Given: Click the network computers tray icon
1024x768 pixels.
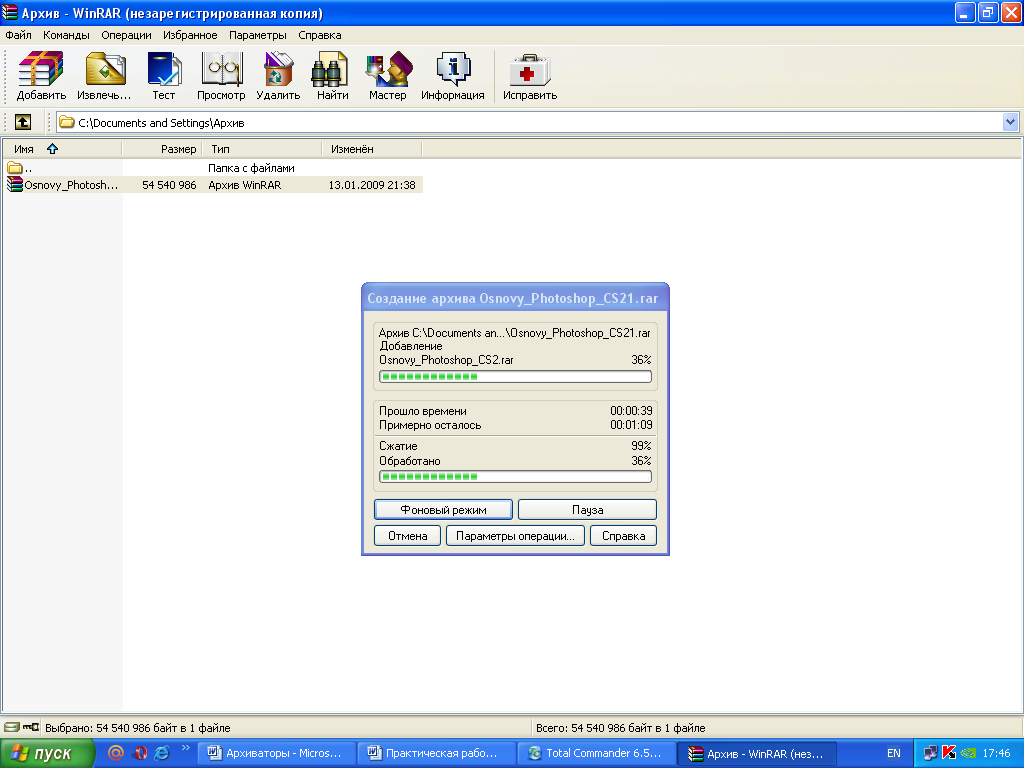Looking at the screenshot, I should coord(931,753).
